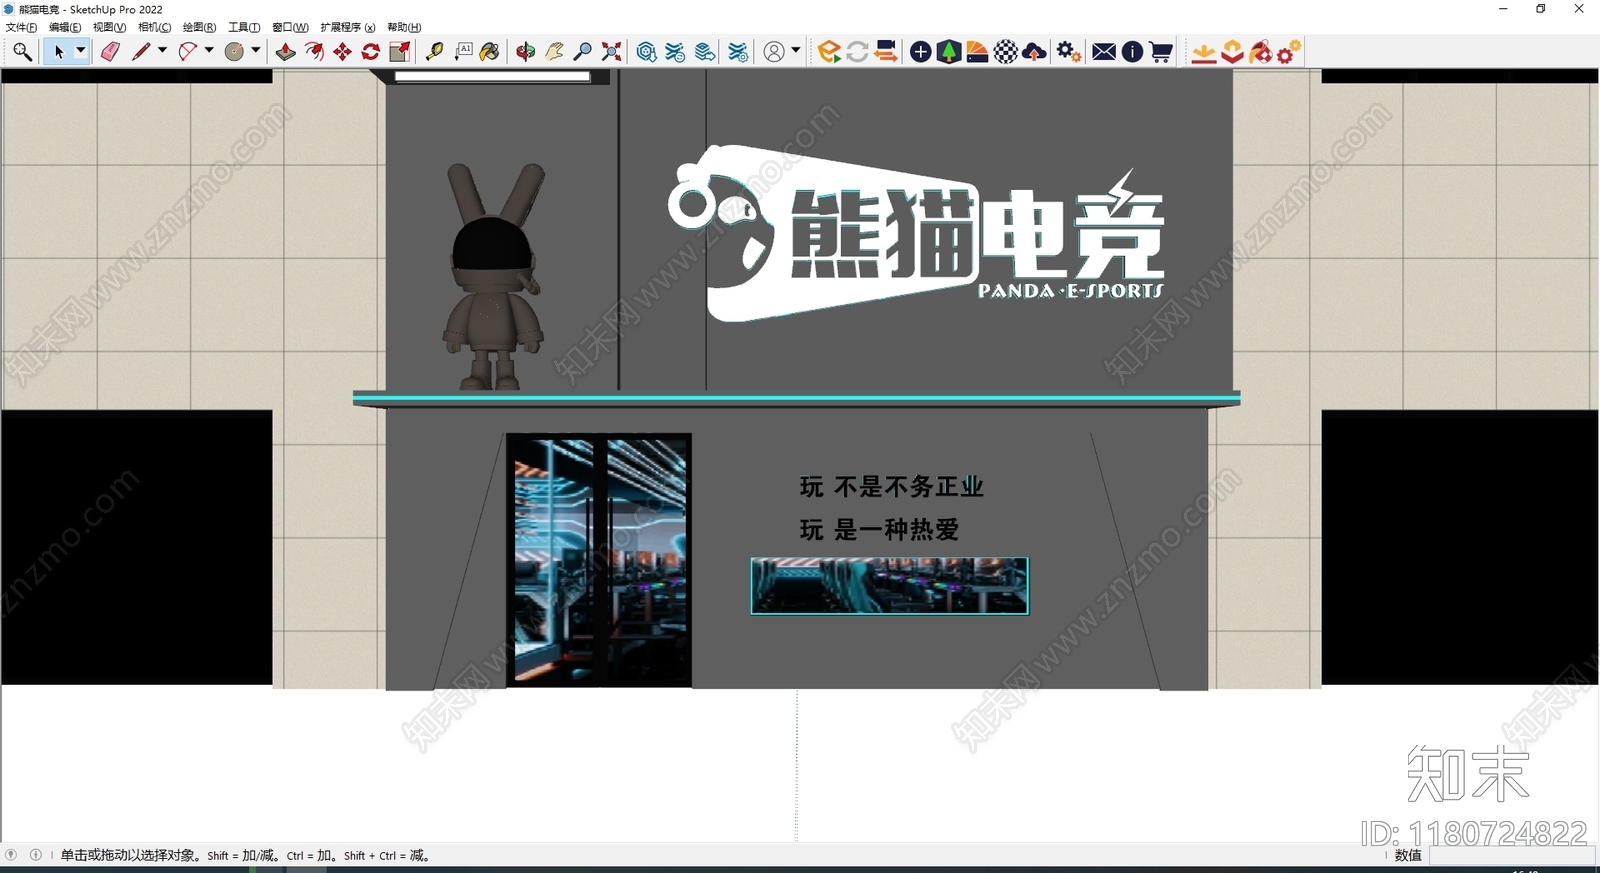
Task: Open the 视图(V) menu
Action: tap(109, 27)
